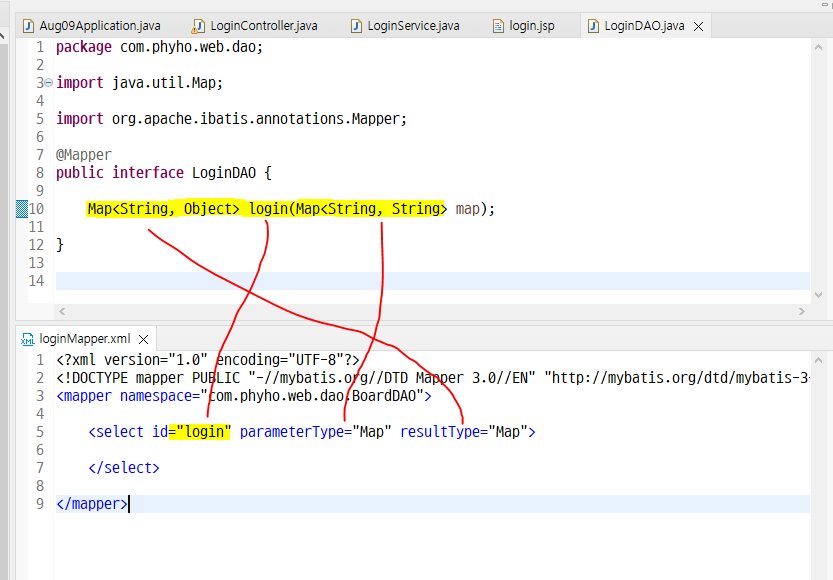Screen dimensions: 833x580
Task: Click the marker beside line 10 in the Java editor
Action: pyautogui.click(x=22, y=209)
